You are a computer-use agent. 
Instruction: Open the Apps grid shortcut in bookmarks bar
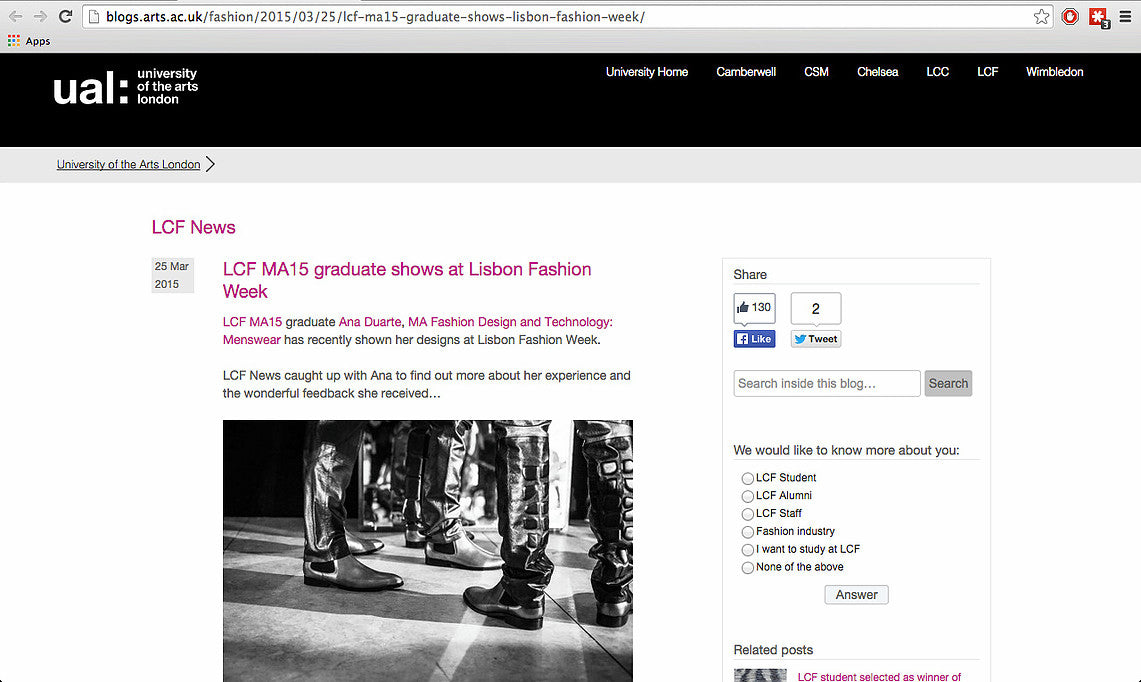point(29,41)
